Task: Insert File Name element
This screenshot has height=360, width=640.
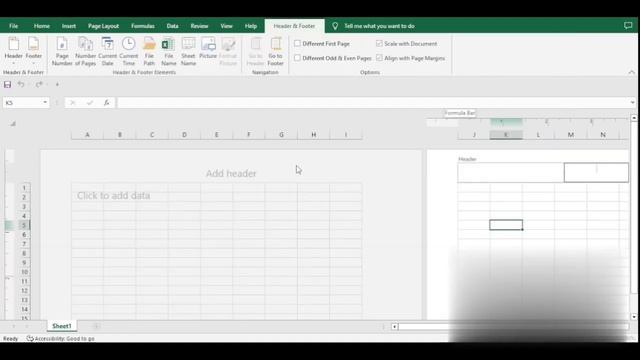Action: coord(169,51)
